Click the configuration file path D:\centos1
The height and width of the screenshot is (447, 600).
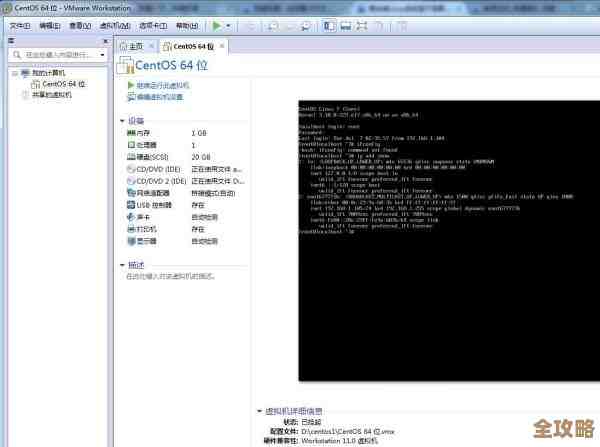coord(348,431)
